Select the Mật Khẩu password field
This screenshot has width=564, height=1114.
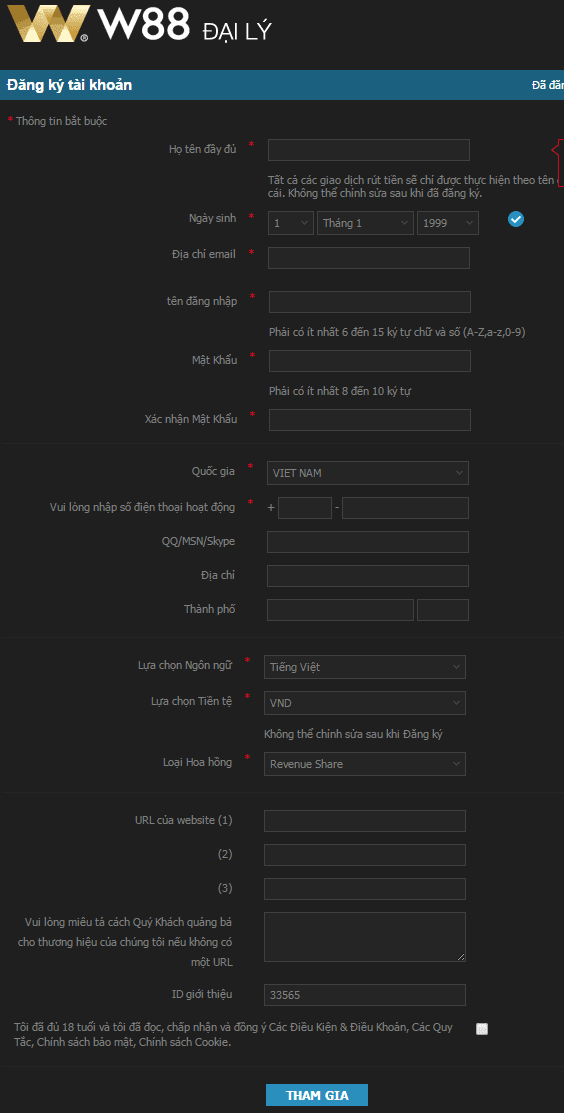[369, 361]
